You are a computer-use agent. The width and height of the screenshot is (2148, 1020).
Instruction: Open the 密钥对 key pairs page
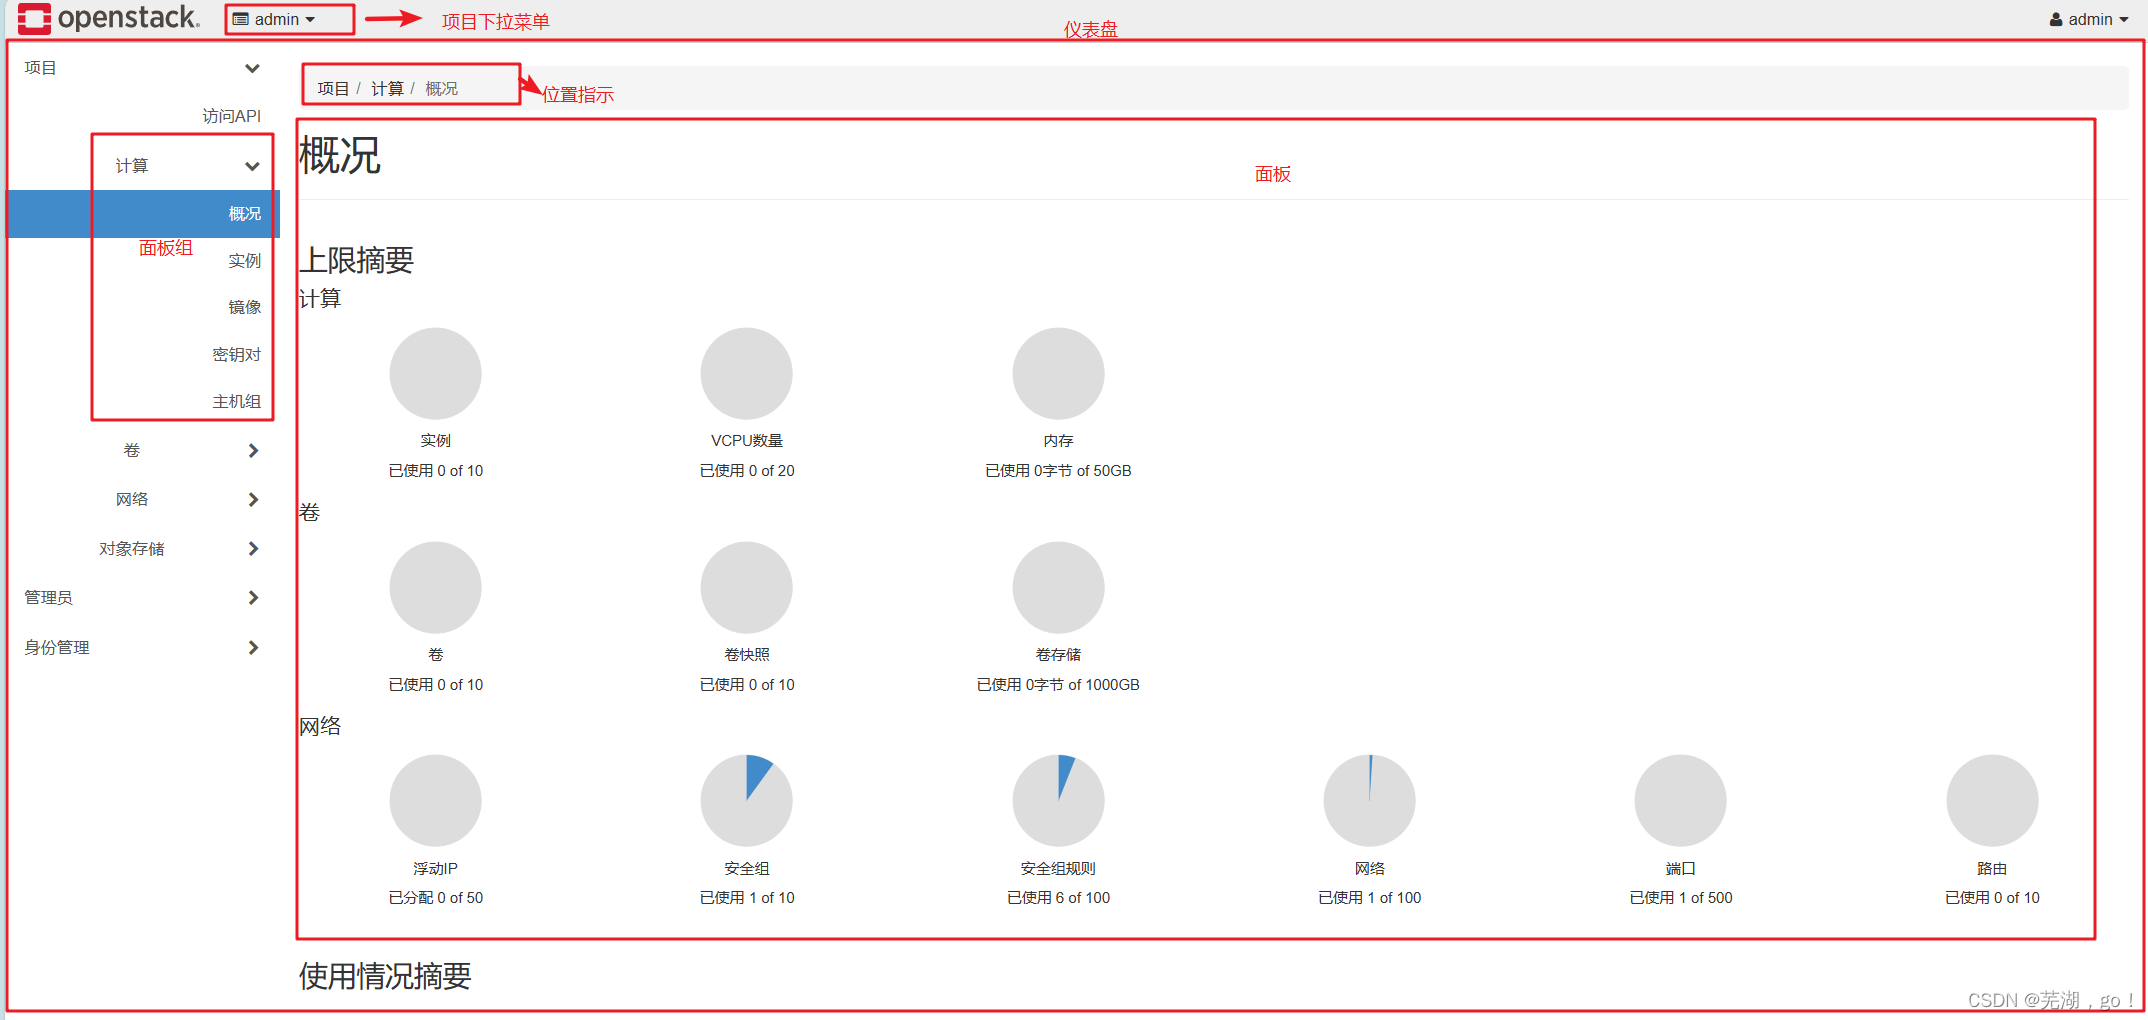point(236,354)
